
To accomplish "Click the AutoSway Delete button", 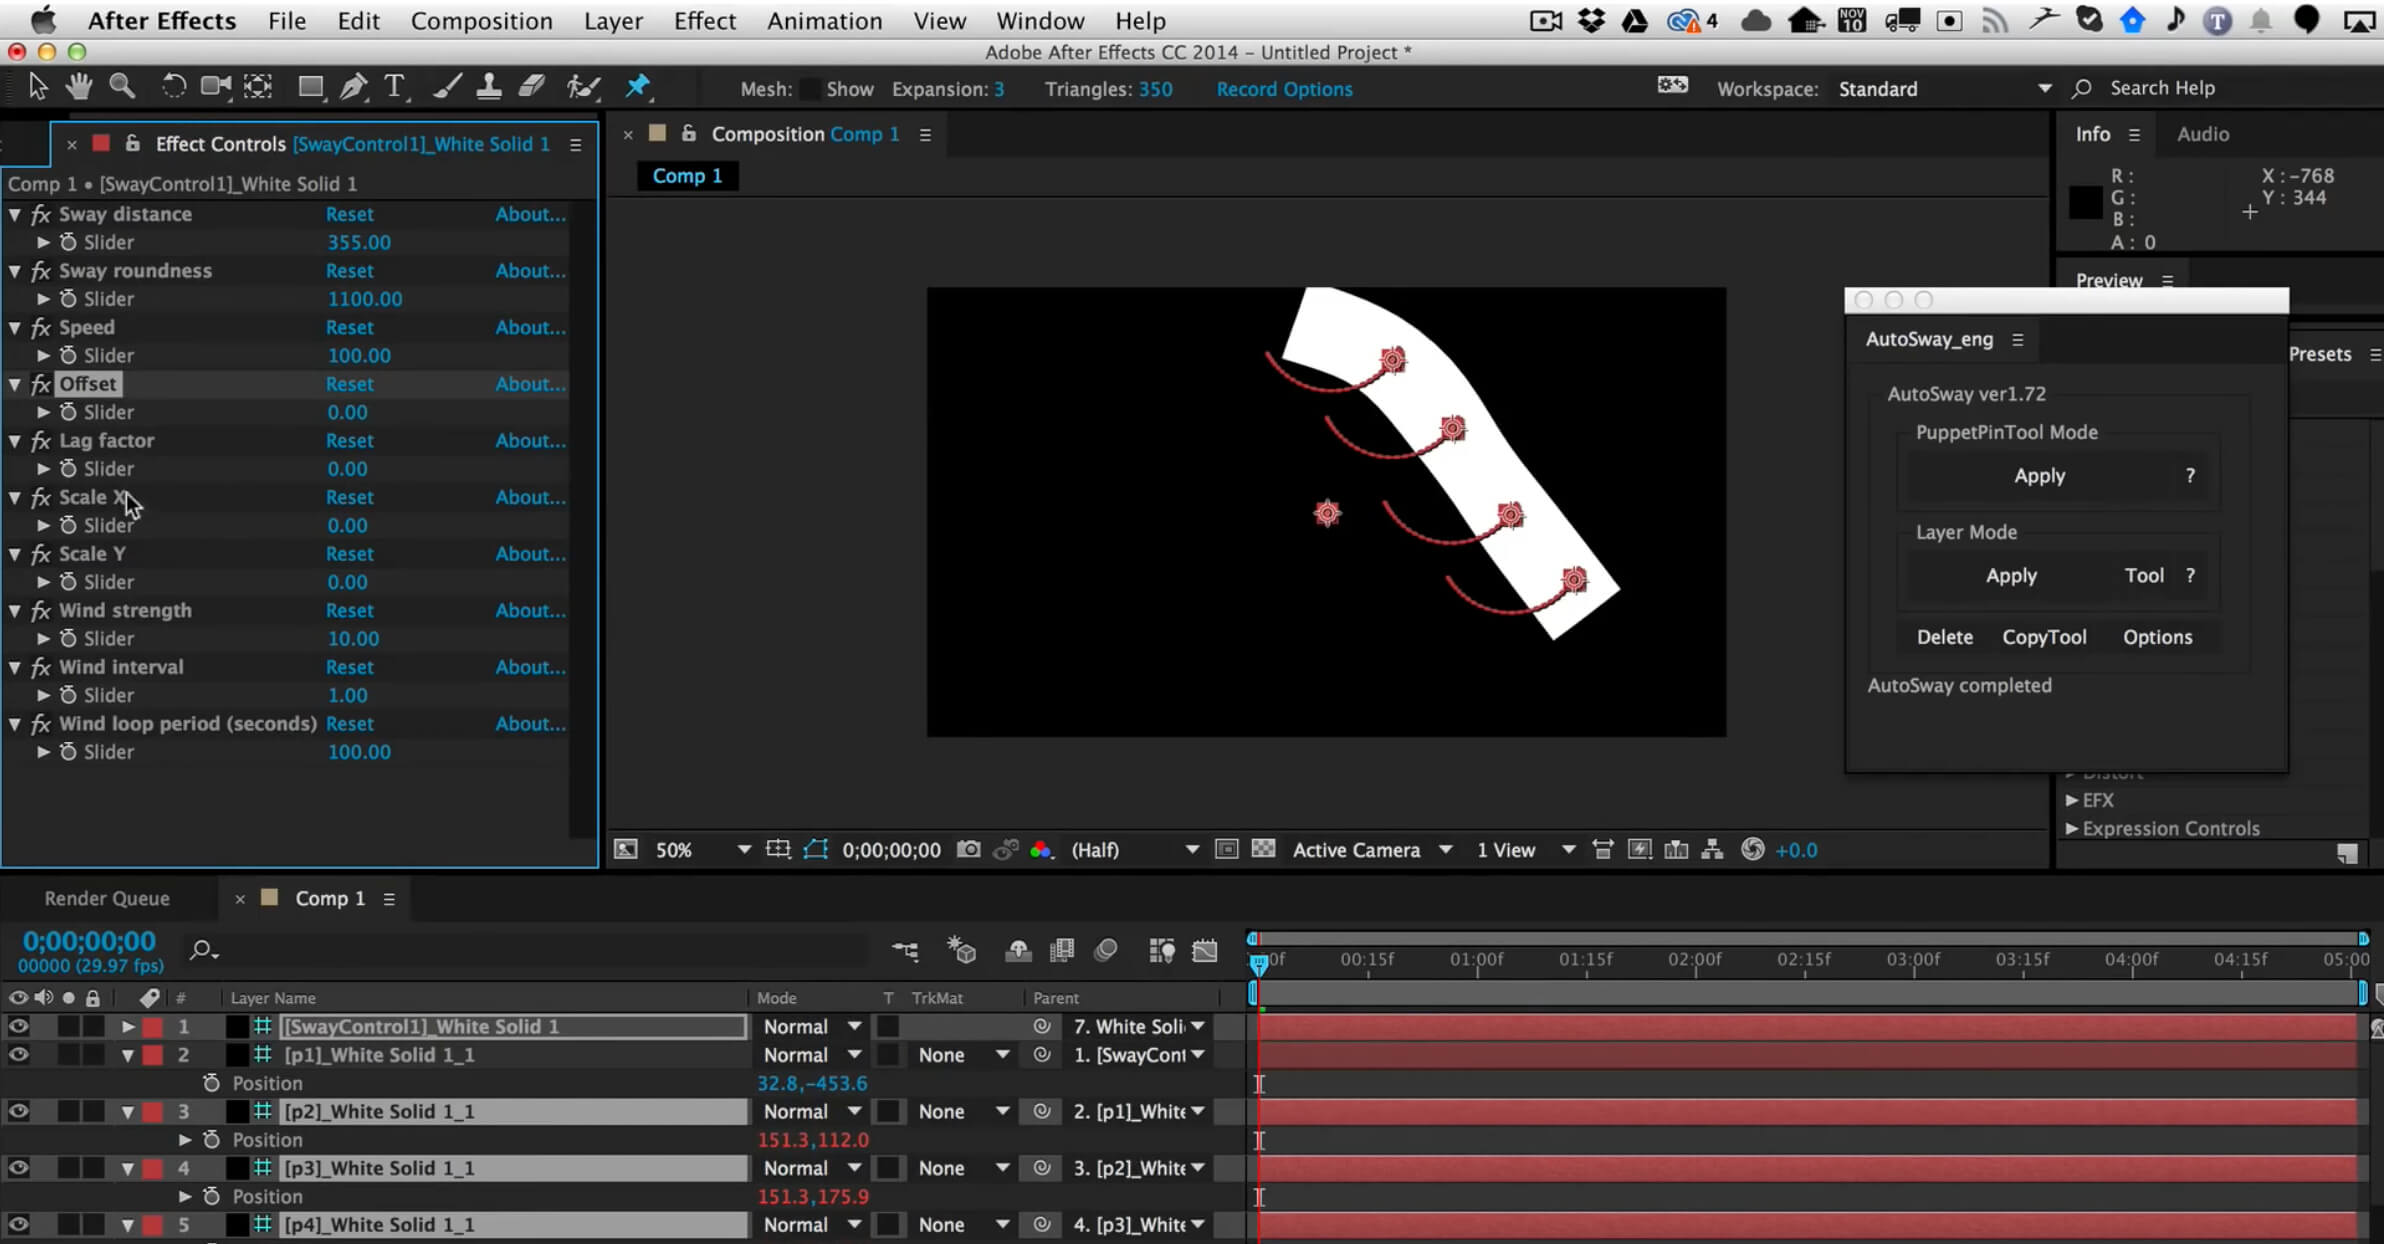I will click(1945, 637).
